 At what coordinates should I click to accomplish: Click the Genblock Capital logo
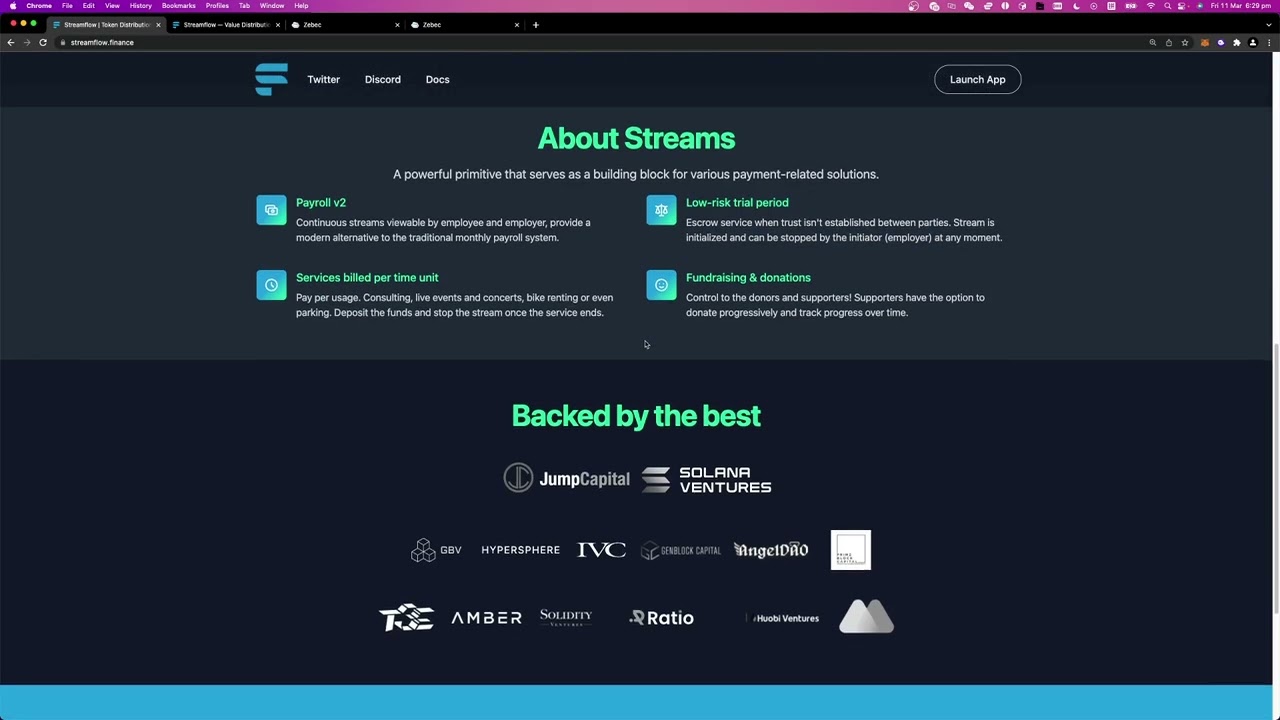pos(681,550)
